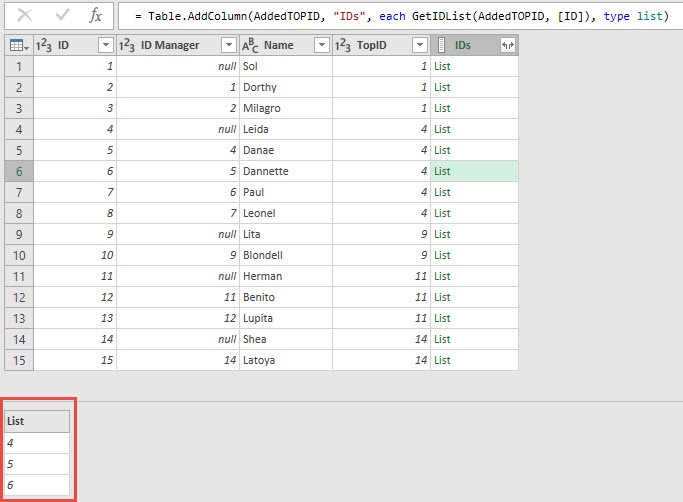Select the ID column header
Image resolution: width=683 pixels, height=502 pixels.
pyautogui.click(x=75, y=45)
